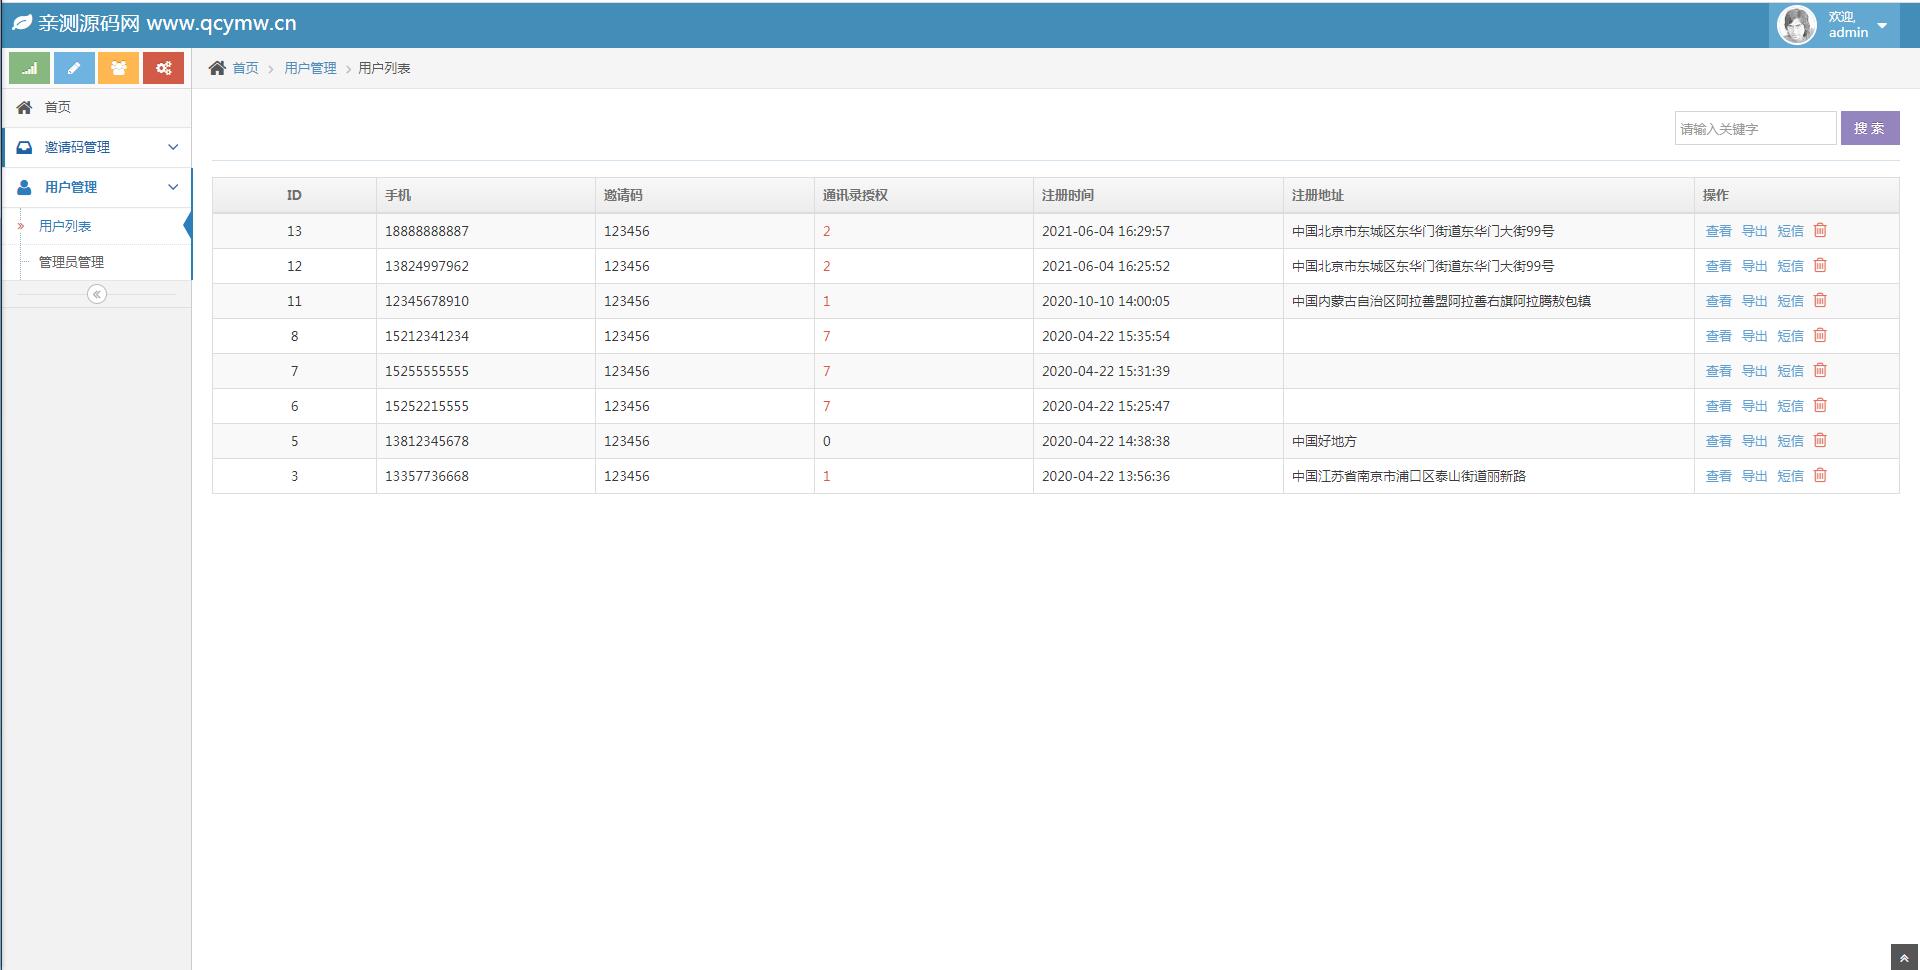Image resolution: width=1920 pixels, height=970 pixels.
Task: Click the 搜索 search button
Action: (x=1869, y=128)
